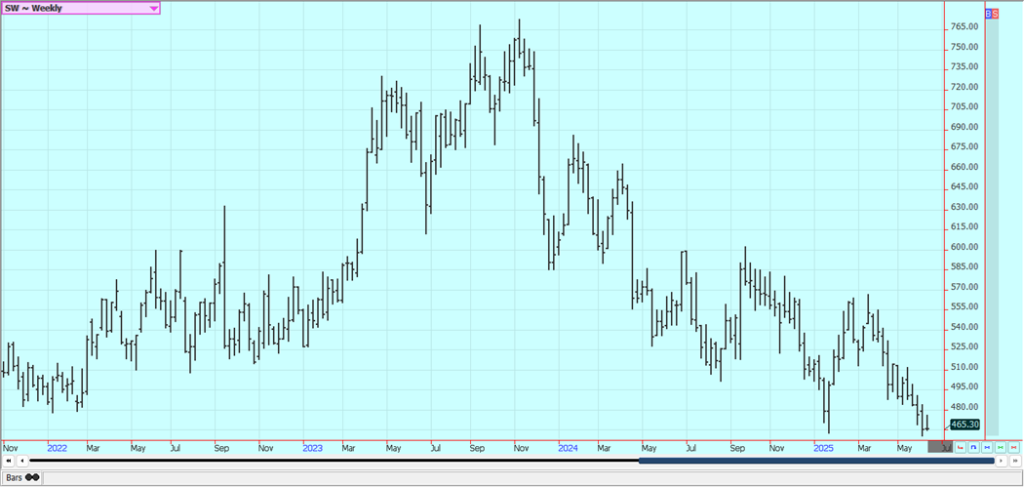Jump to the chart's earliest data

click(8, 461)
